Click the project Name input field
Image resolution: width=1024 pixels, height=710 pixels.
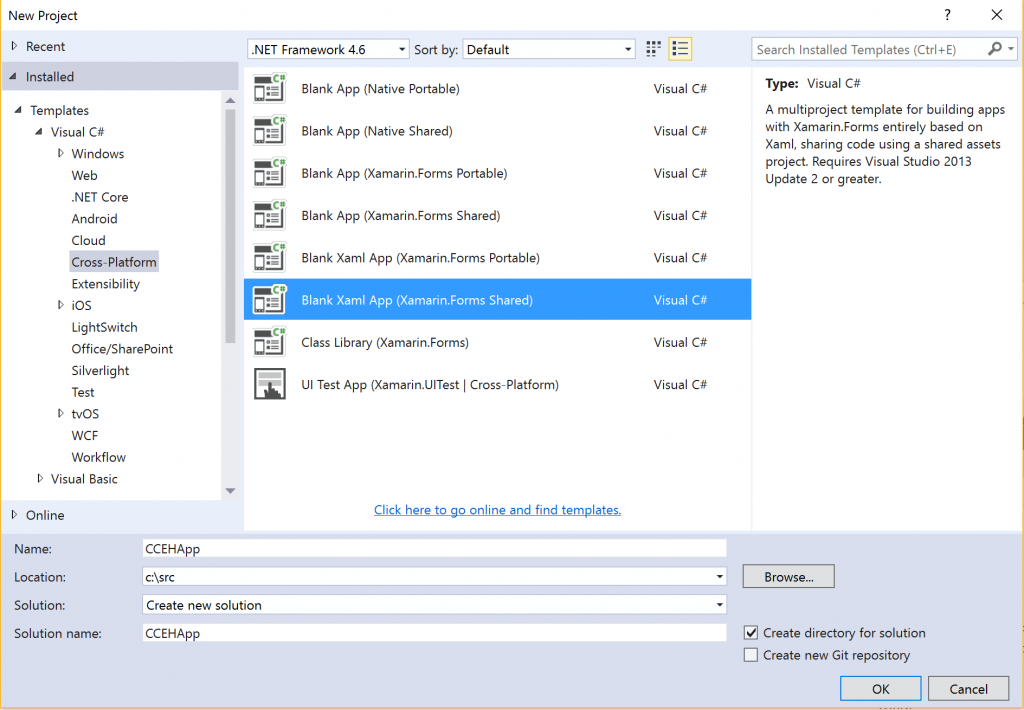click(434, 549)
